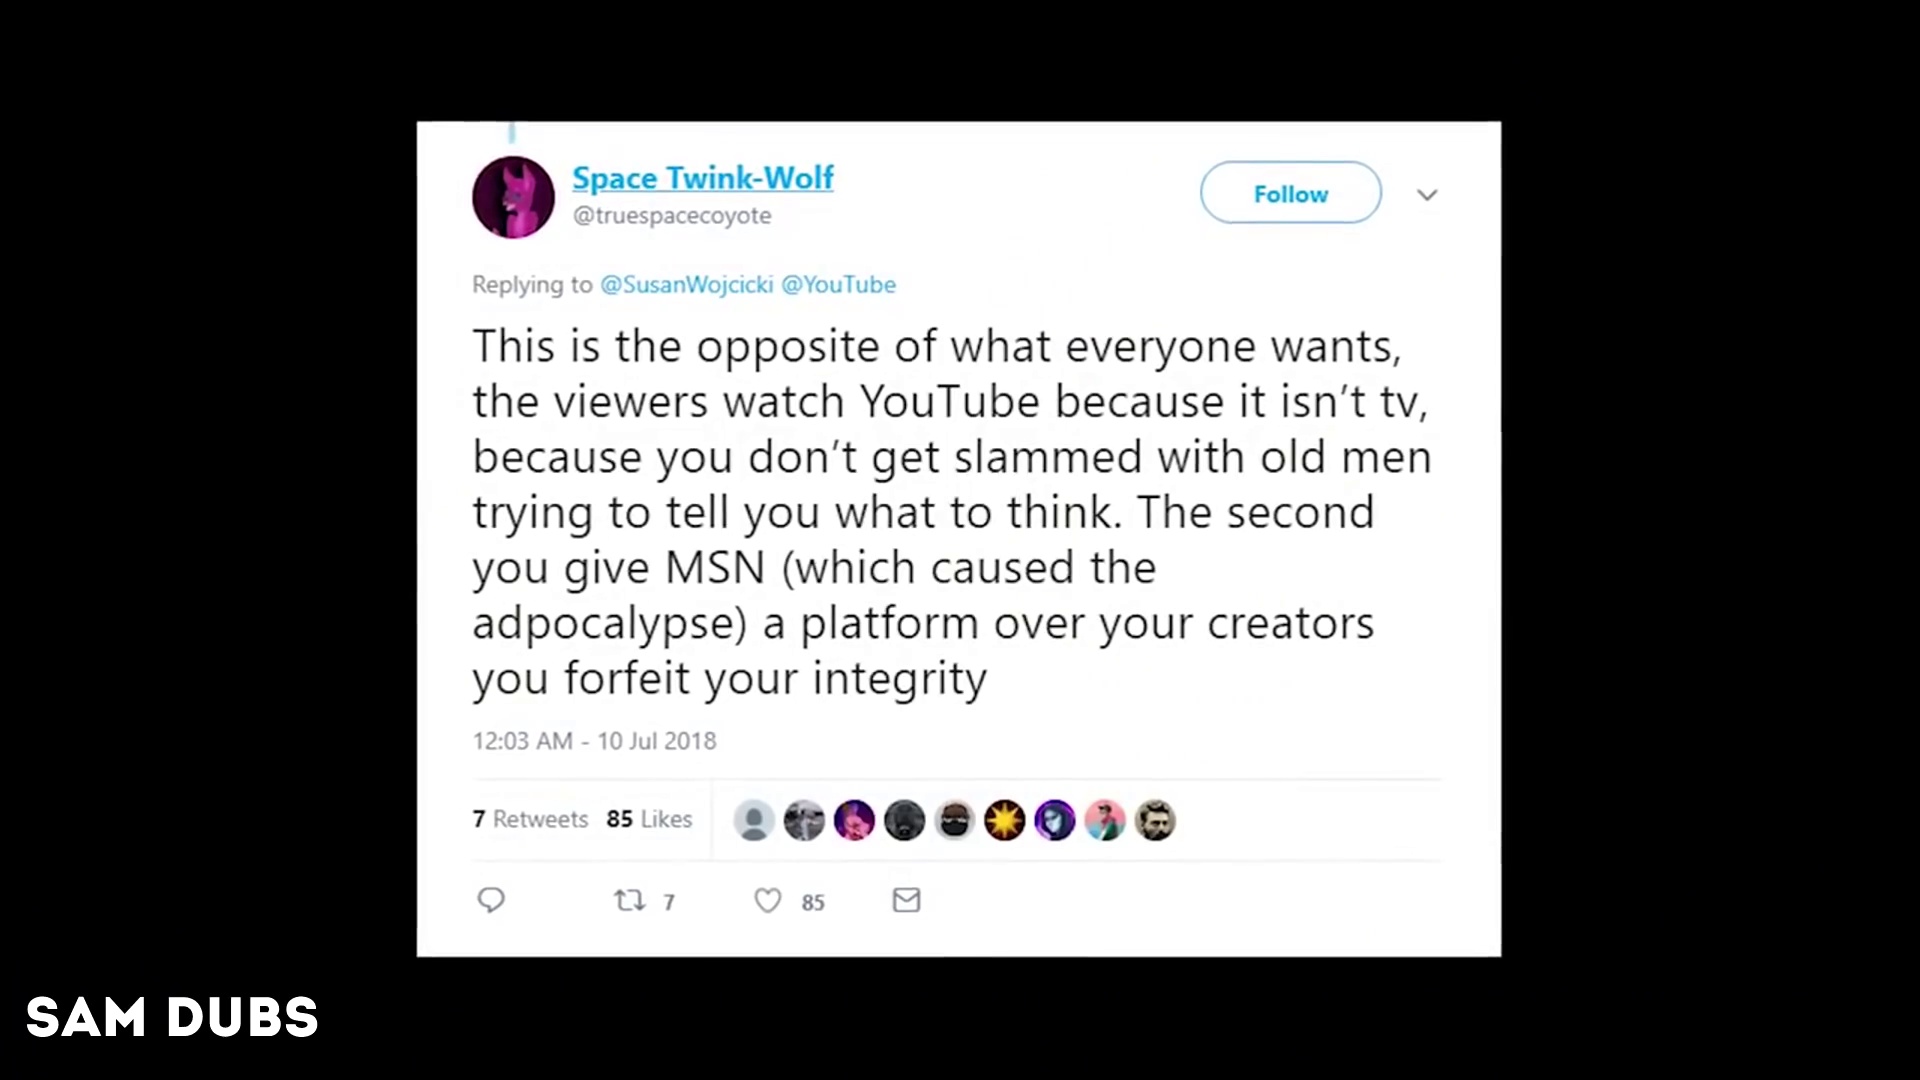Screen dimensions: 1920x1080
Task: Like the tweet with heart icon
Action: point(768,901)
